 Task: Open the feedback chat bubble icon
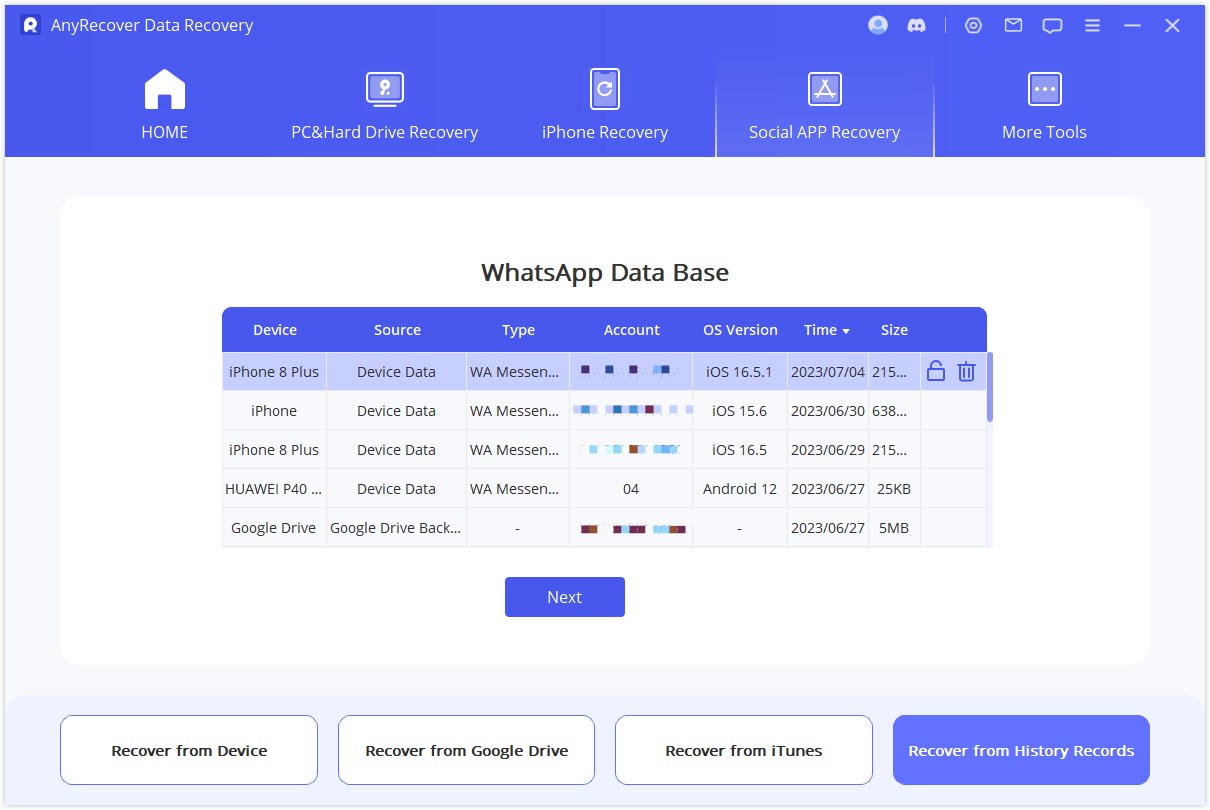pyautogui.click(x=1052, y=25)
